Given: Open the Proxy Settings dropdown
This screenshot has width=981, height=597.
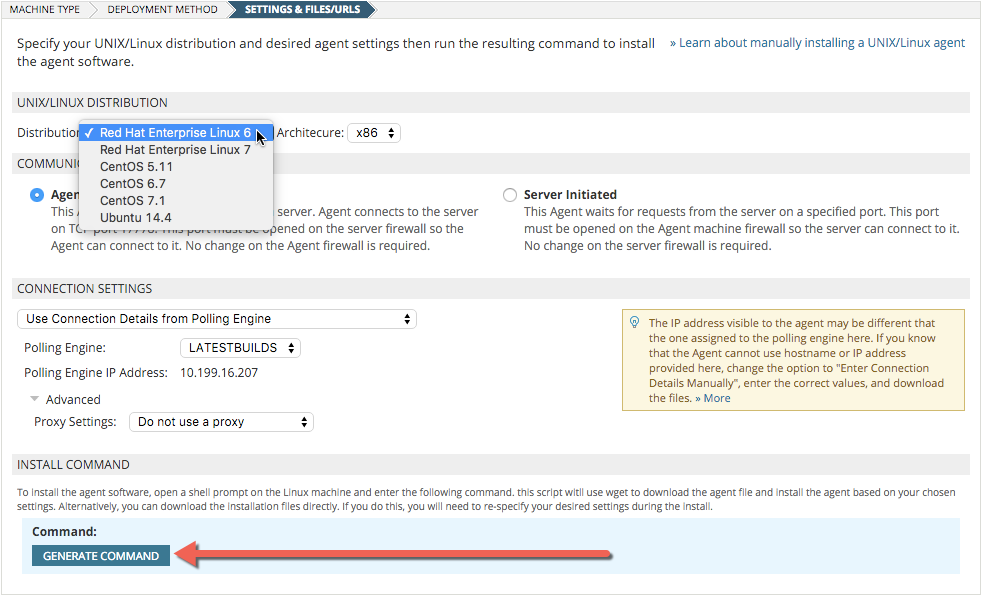Looking at the screenshot, I should coord(221,422).
